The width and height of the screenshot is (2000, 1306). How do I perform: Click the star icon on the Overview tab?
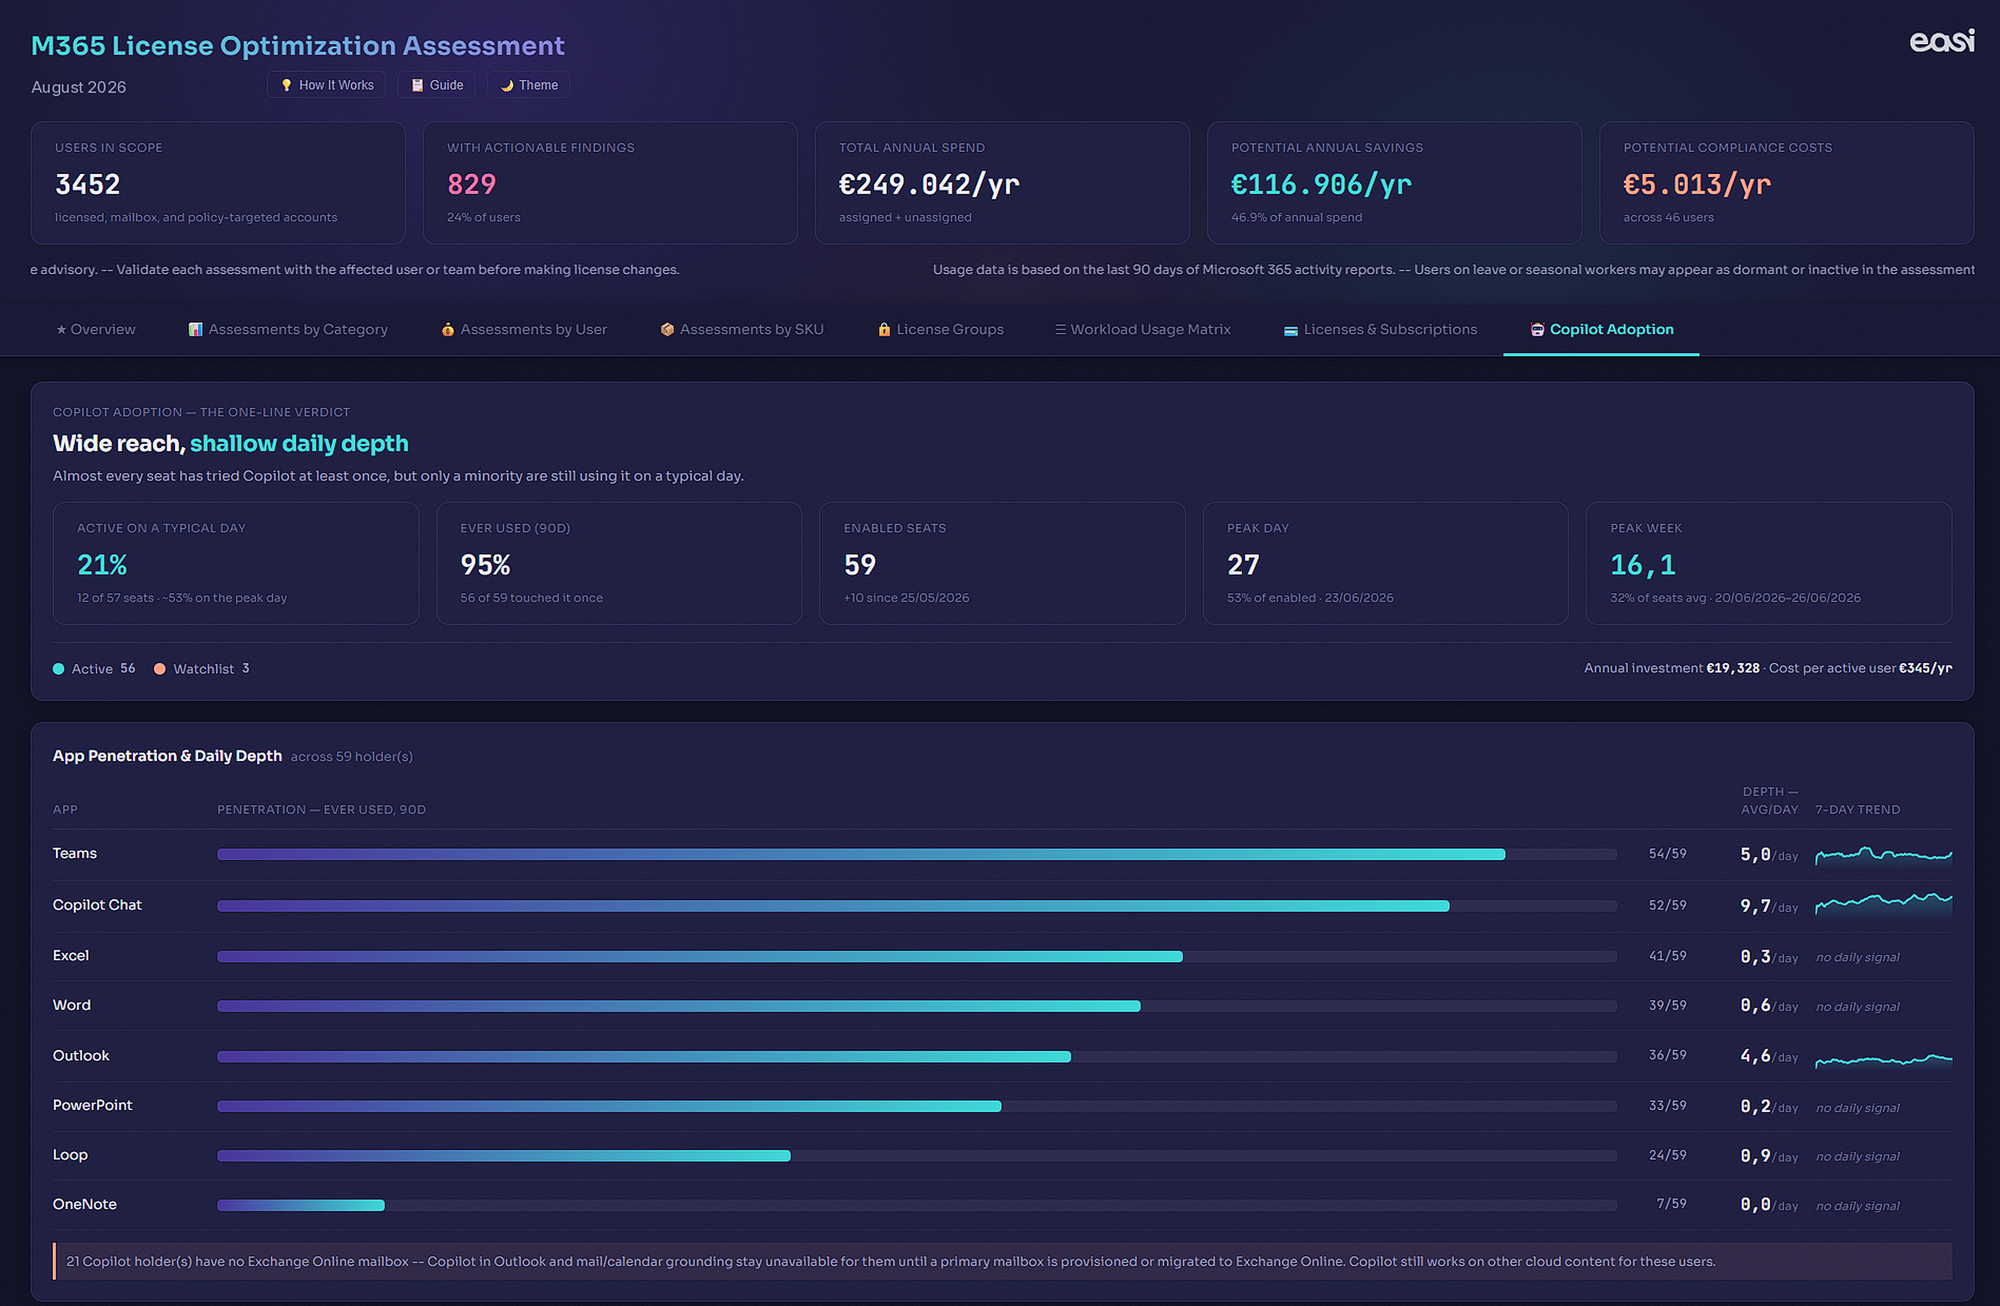point(61,330)
